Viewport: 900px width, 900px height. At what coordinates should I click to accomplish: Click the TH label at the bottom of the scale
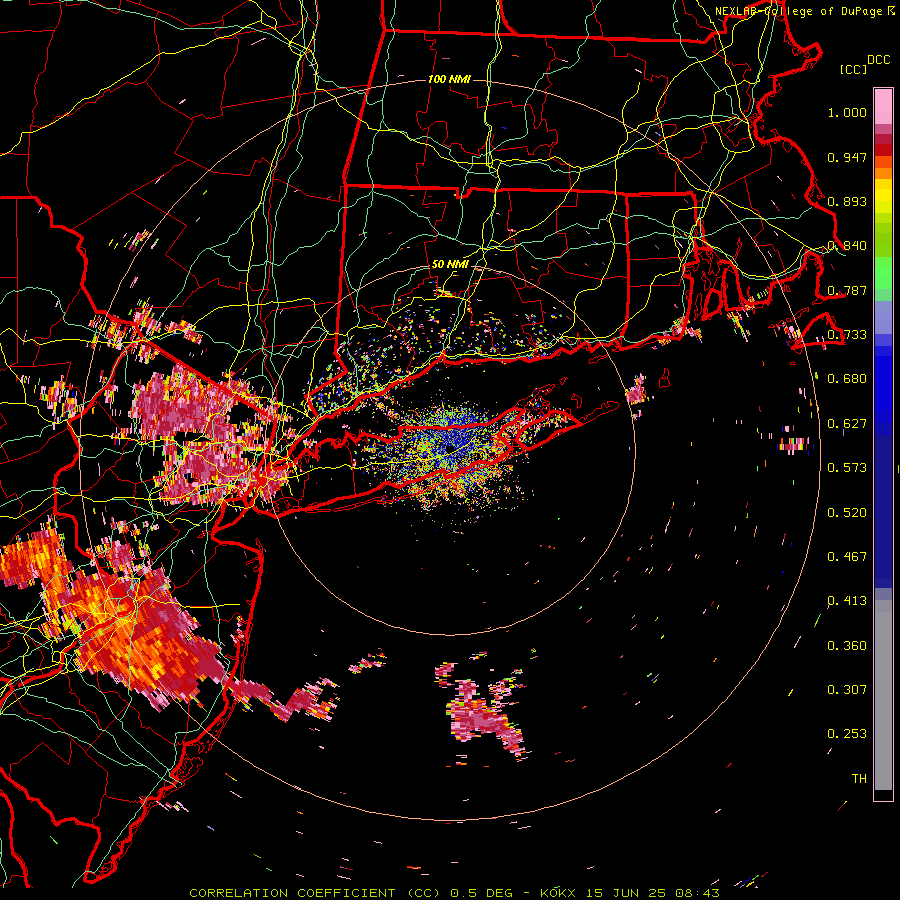[859, 779]
